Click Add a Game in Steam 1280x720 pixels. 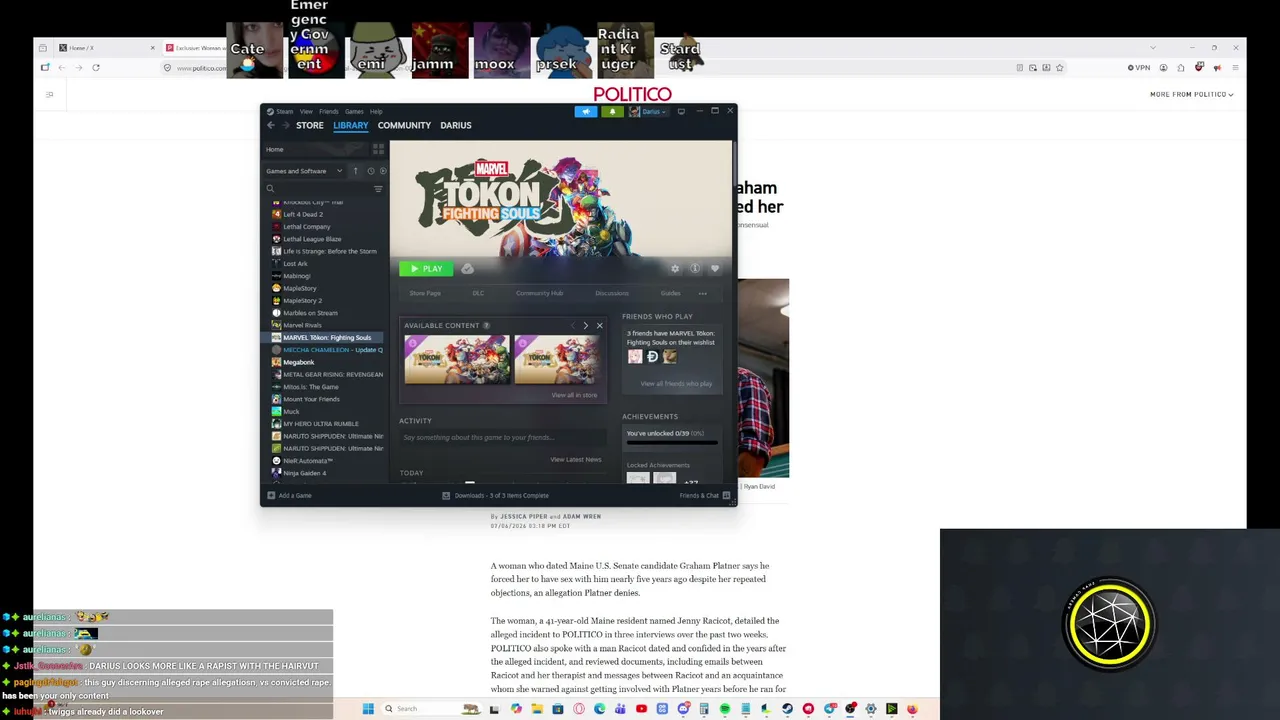pos(289,496)
